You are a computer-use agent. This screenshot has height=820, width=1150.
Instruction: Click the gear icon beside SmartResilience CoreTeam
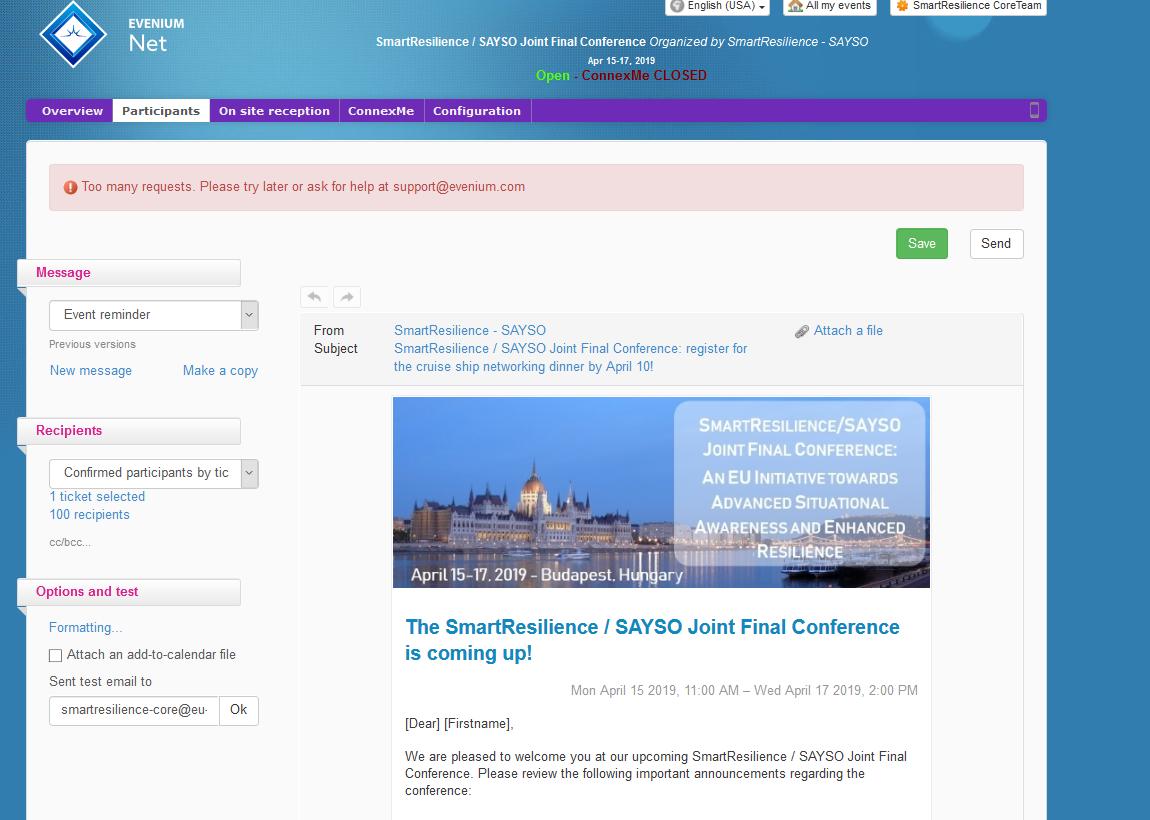[x=903, y=6]
